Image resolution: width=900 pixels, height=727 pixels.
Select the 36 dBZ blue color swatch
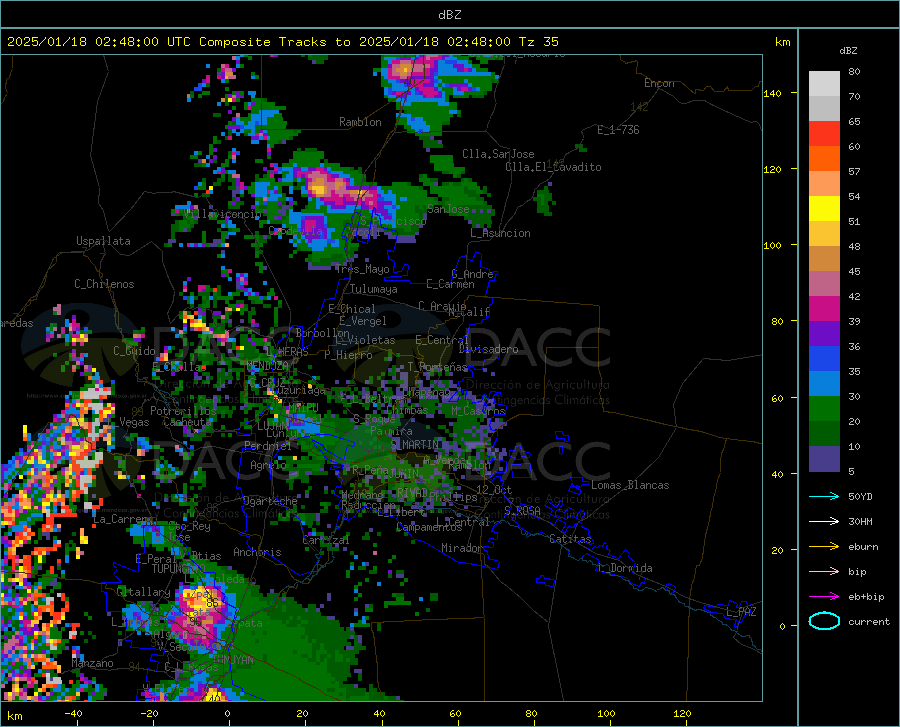point(824,359)
